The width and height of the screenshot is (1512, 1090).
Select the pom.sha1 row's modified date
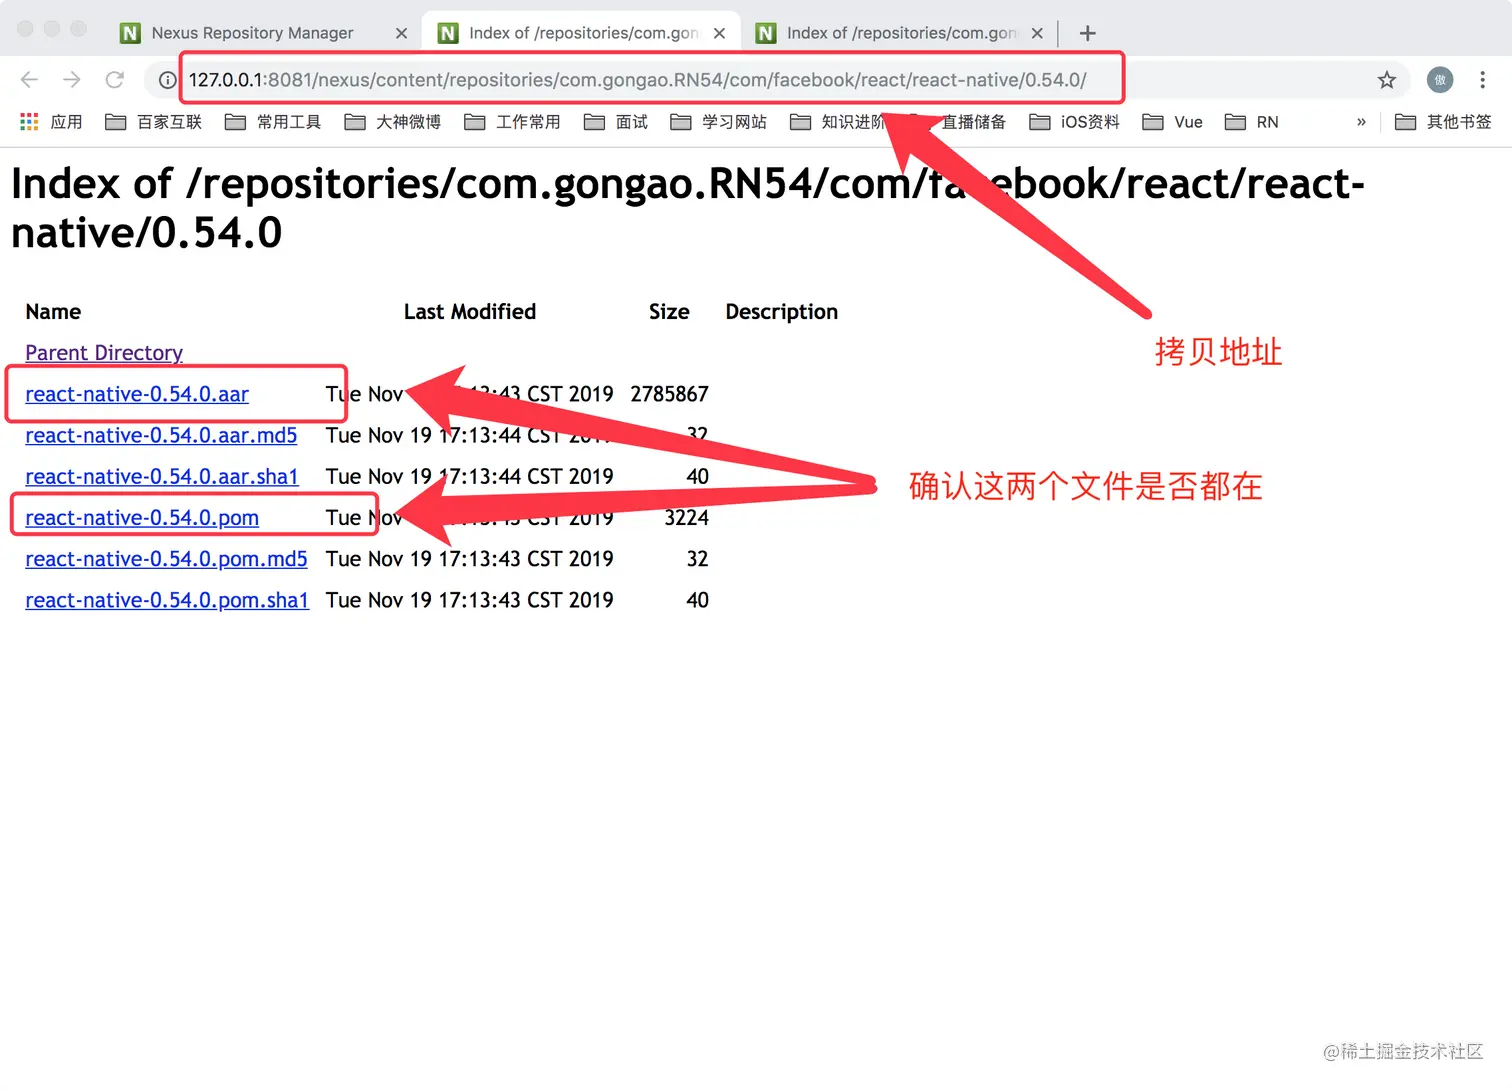click(x=470, y=599)
